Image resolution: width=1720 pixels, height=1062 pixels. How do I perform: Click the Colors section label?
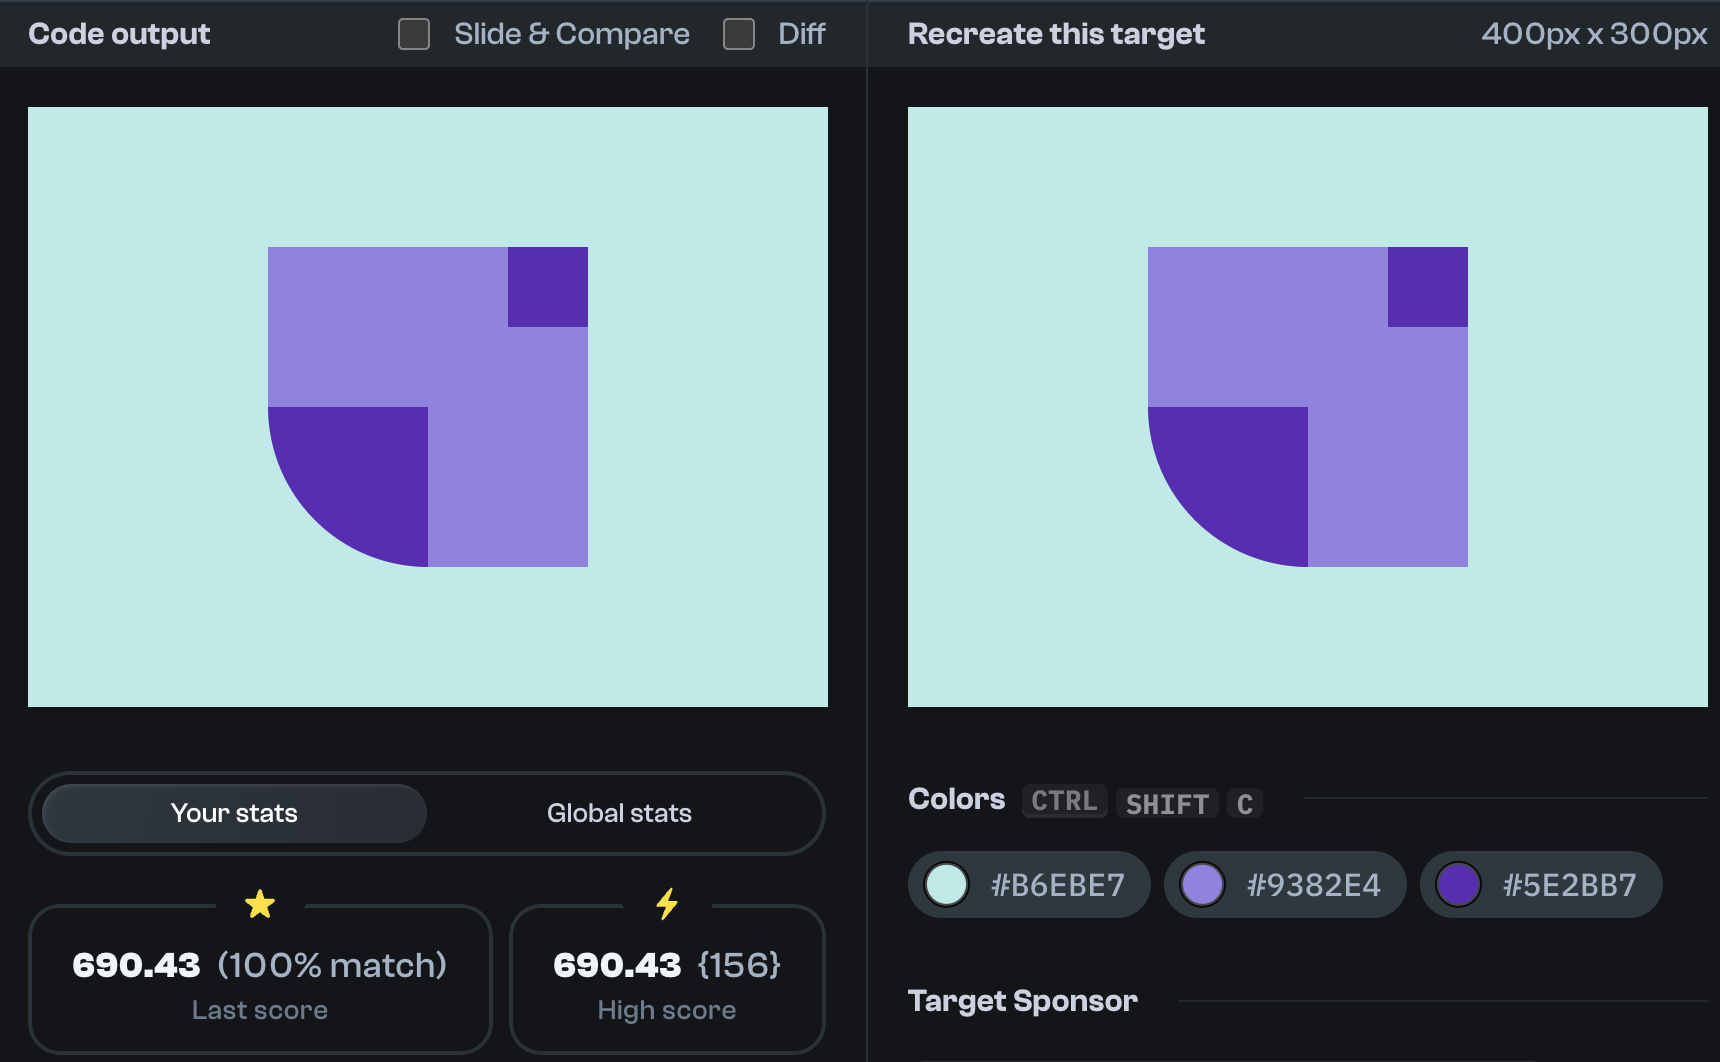956,799
